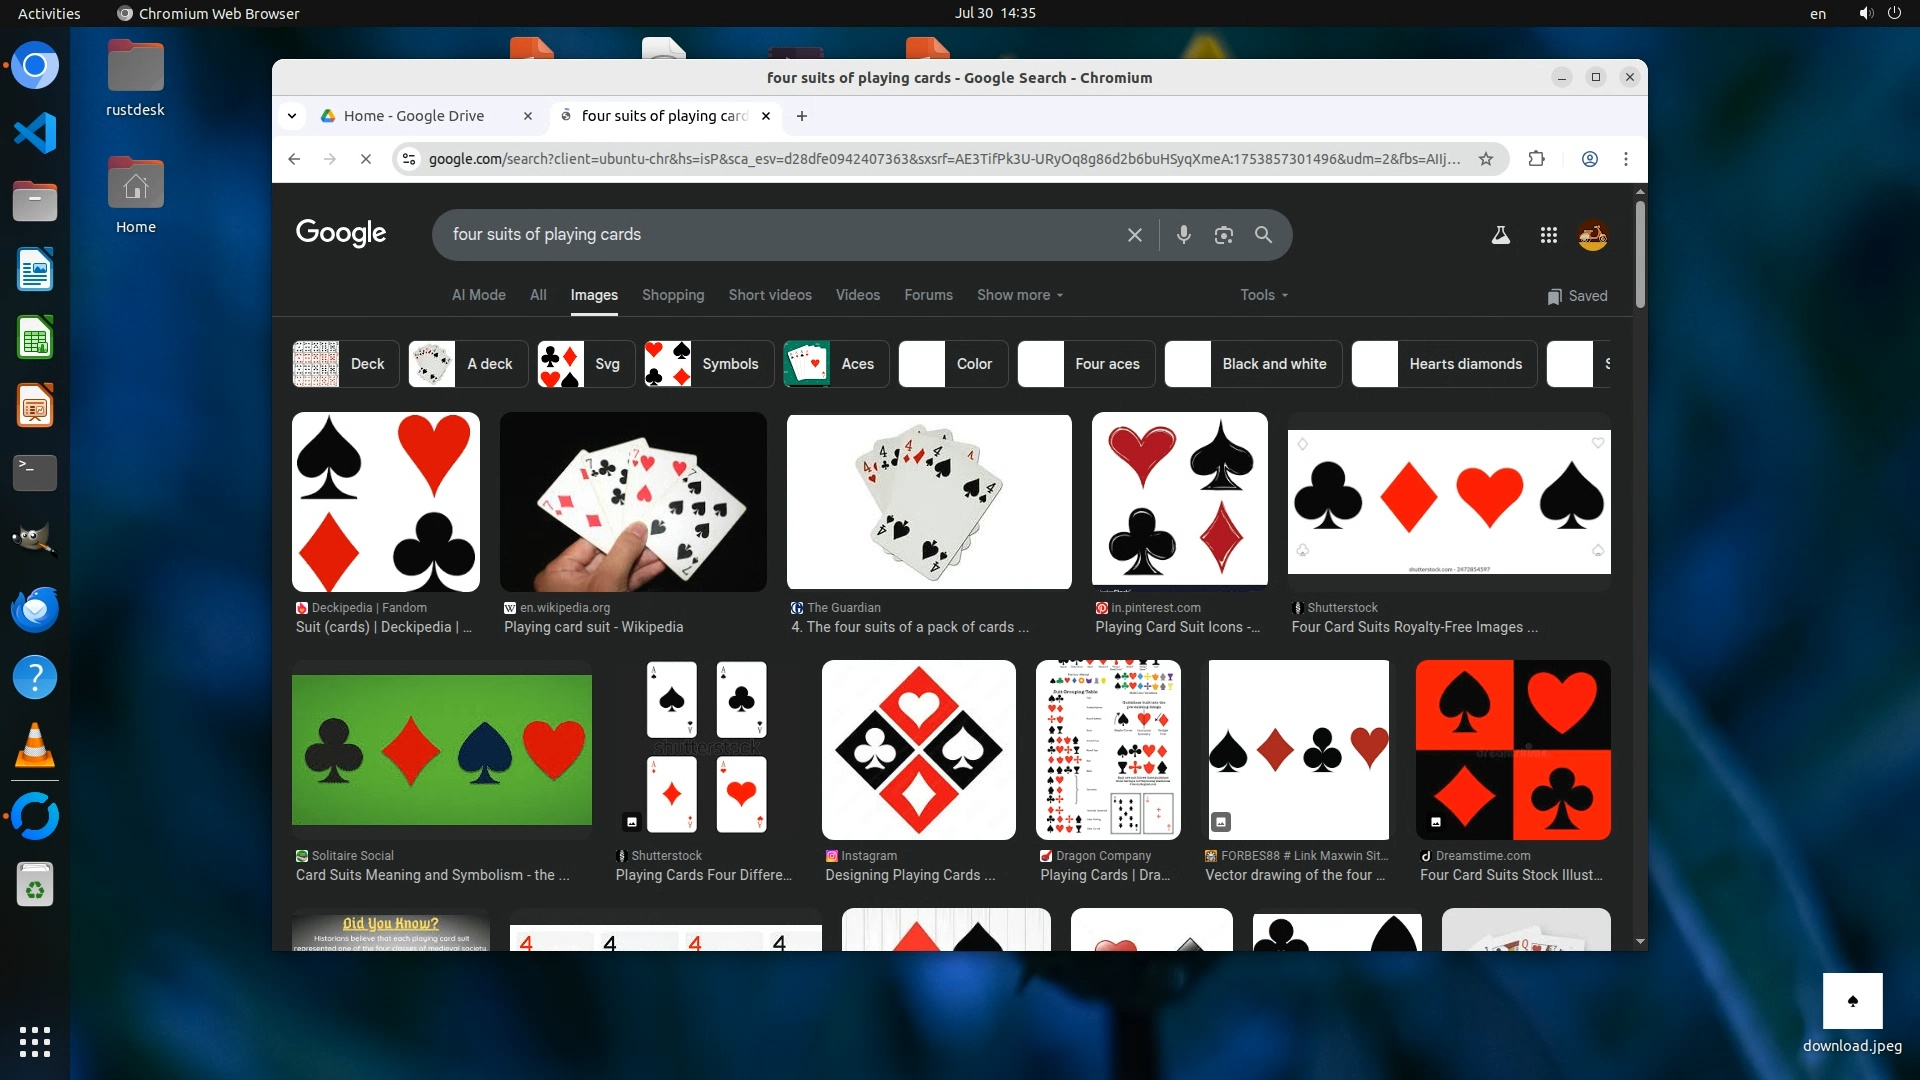This screenshot has width=1920, height=1080.
Task: Clear the search box with X icon
Action: [x=1134, y=234]
